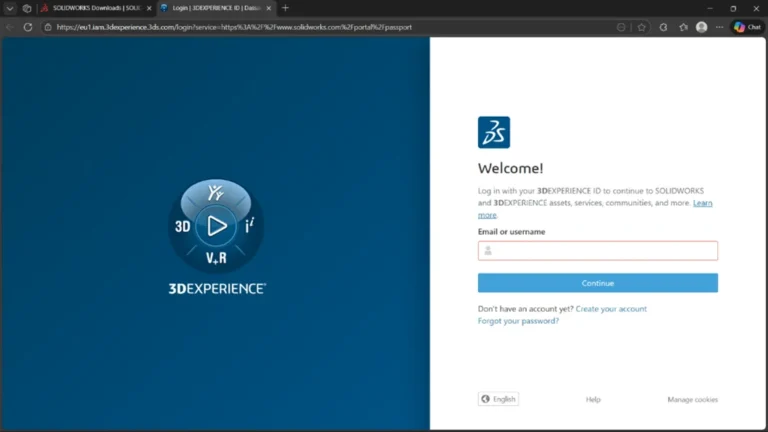Click the compass V+R quadrant
The width and height of the screenshot is (768, 432).
[x=216, y=258]
